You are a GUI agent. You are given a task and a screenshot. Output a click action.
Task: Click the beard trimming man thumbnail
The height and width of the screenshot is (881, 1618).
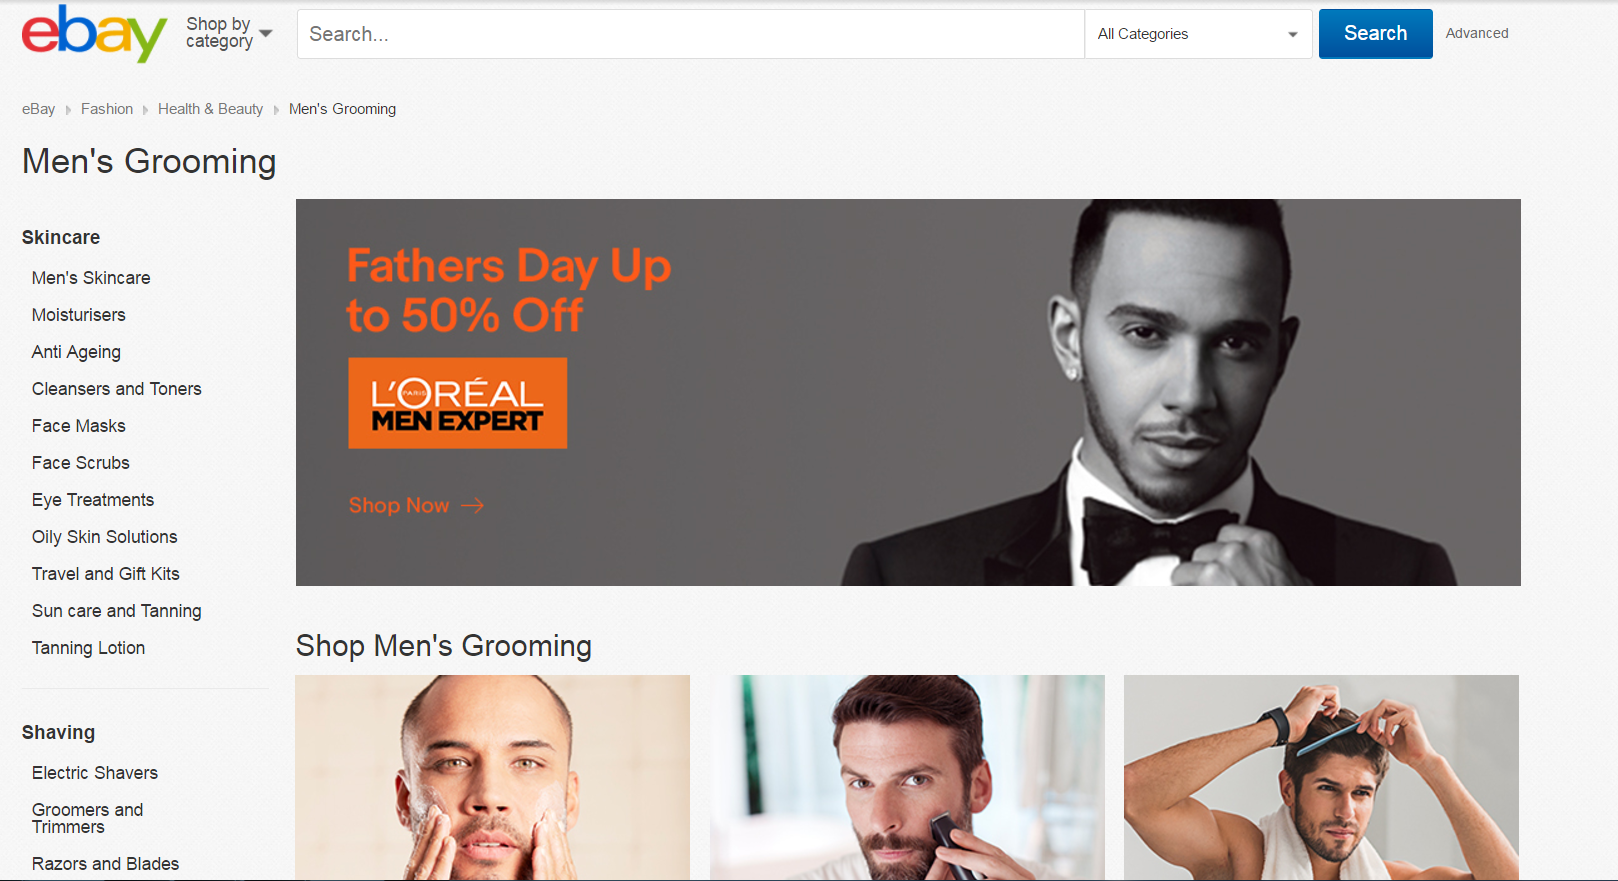click(x=907, y=777)
